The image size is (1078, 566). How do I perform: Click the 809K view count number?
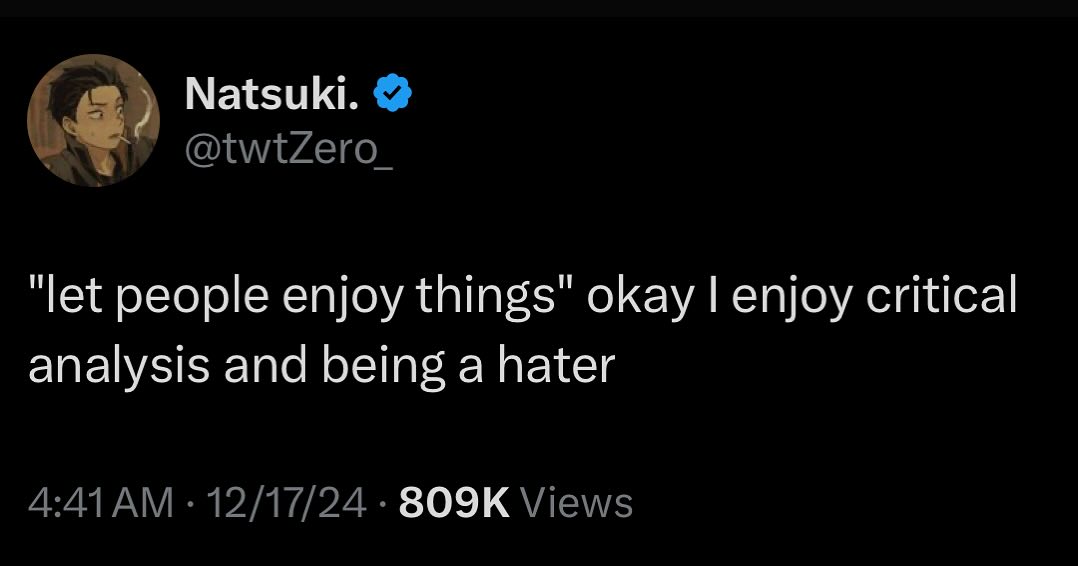point(454,502)
